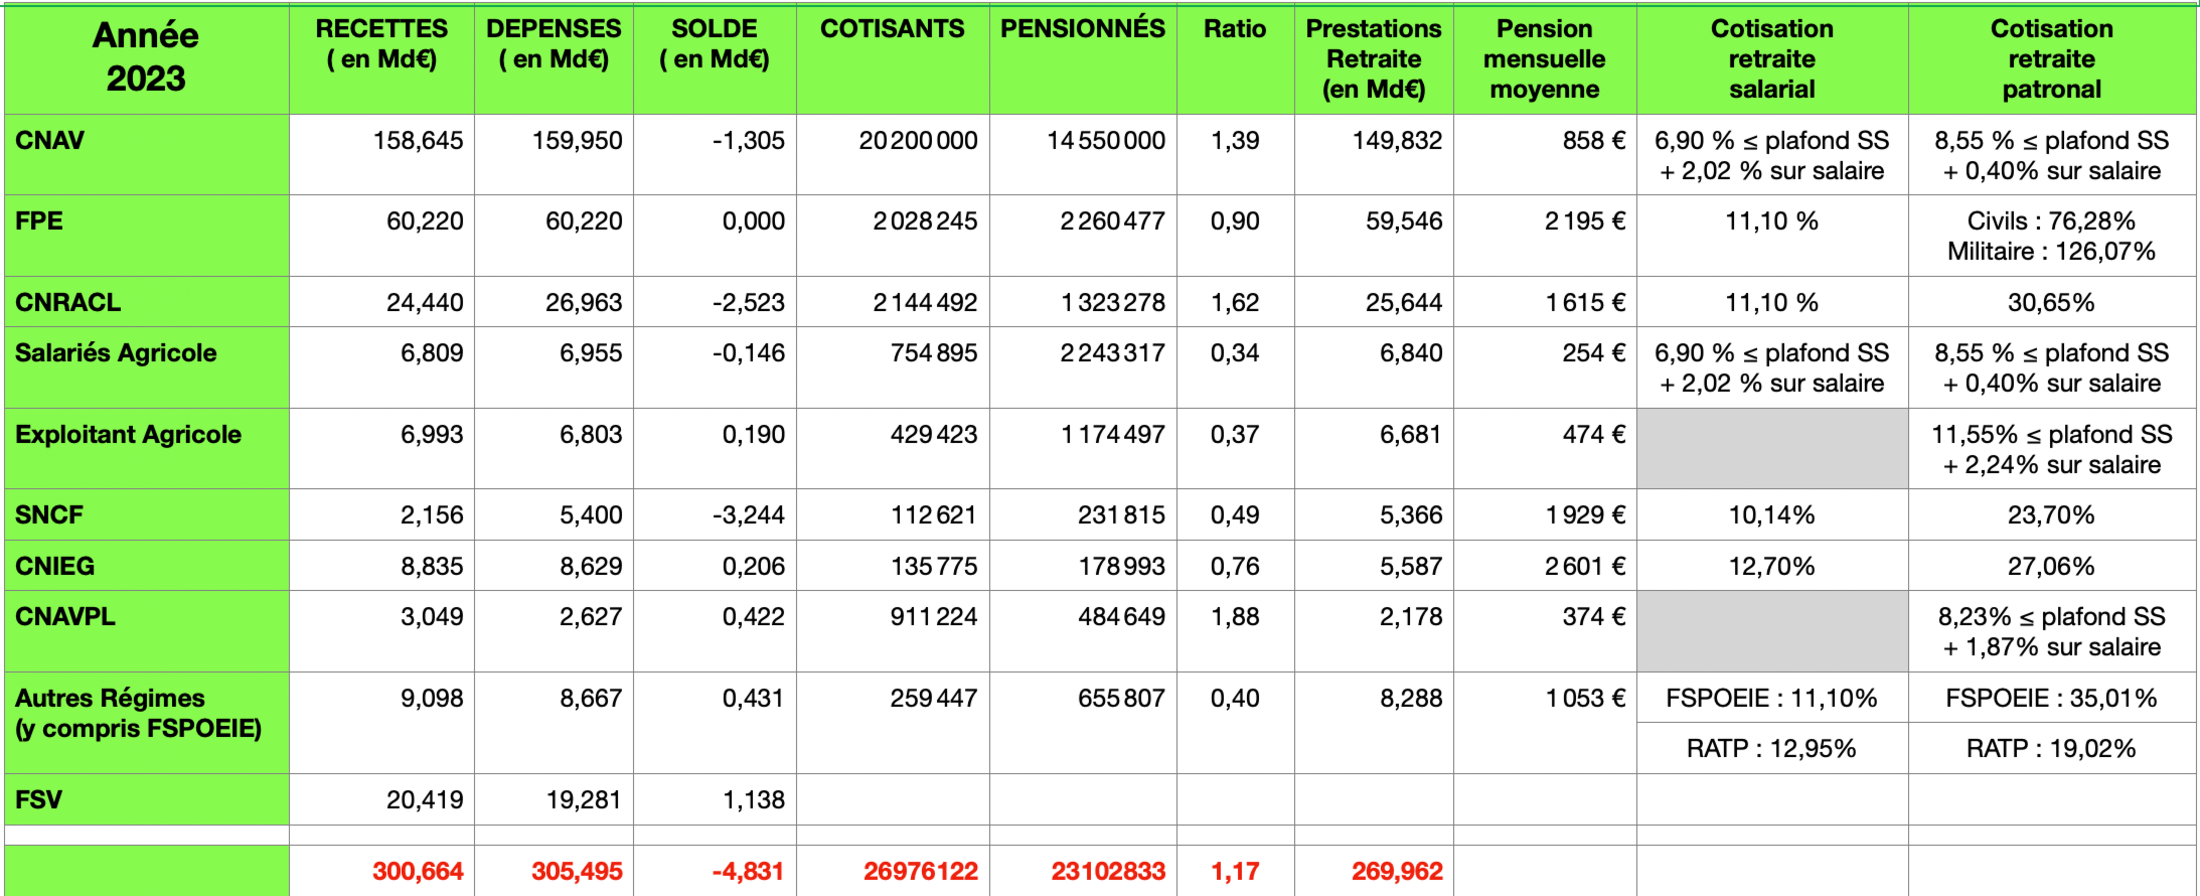
Task: Select the RECETTES column header
Action: click(381, 44)
